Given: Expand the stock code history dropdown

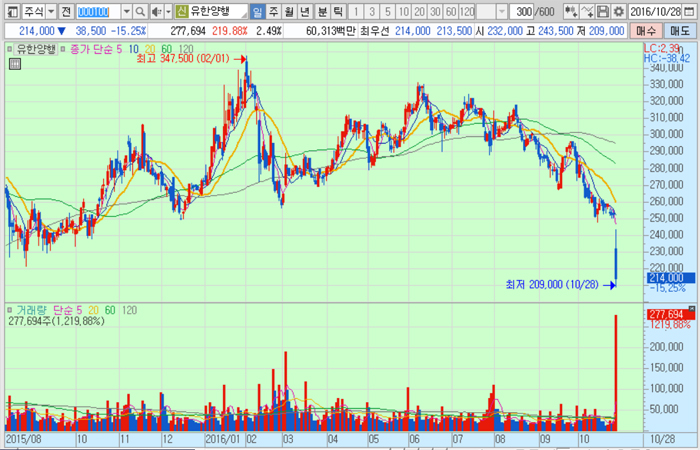Looking at the screenshot, I should point(125,11).
